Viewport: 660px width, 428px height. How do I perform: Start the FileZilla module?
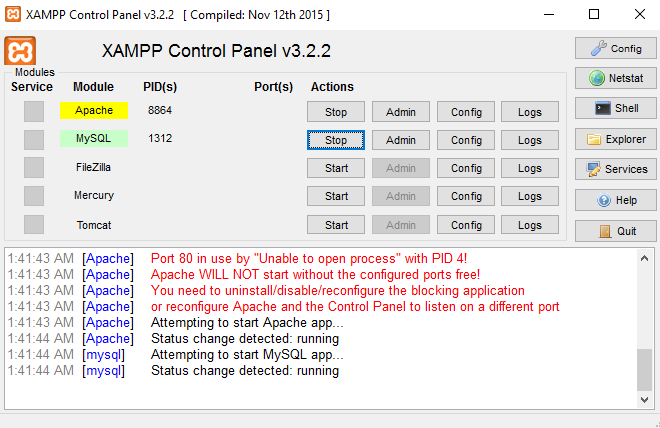(336, 168)
